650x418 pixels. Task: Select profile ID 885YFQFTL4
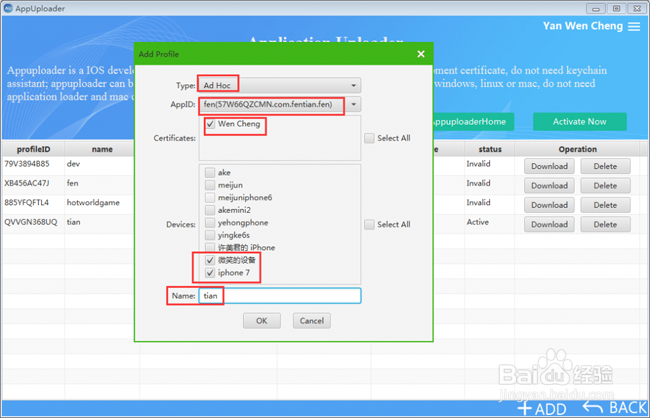[x=27, y=203]
